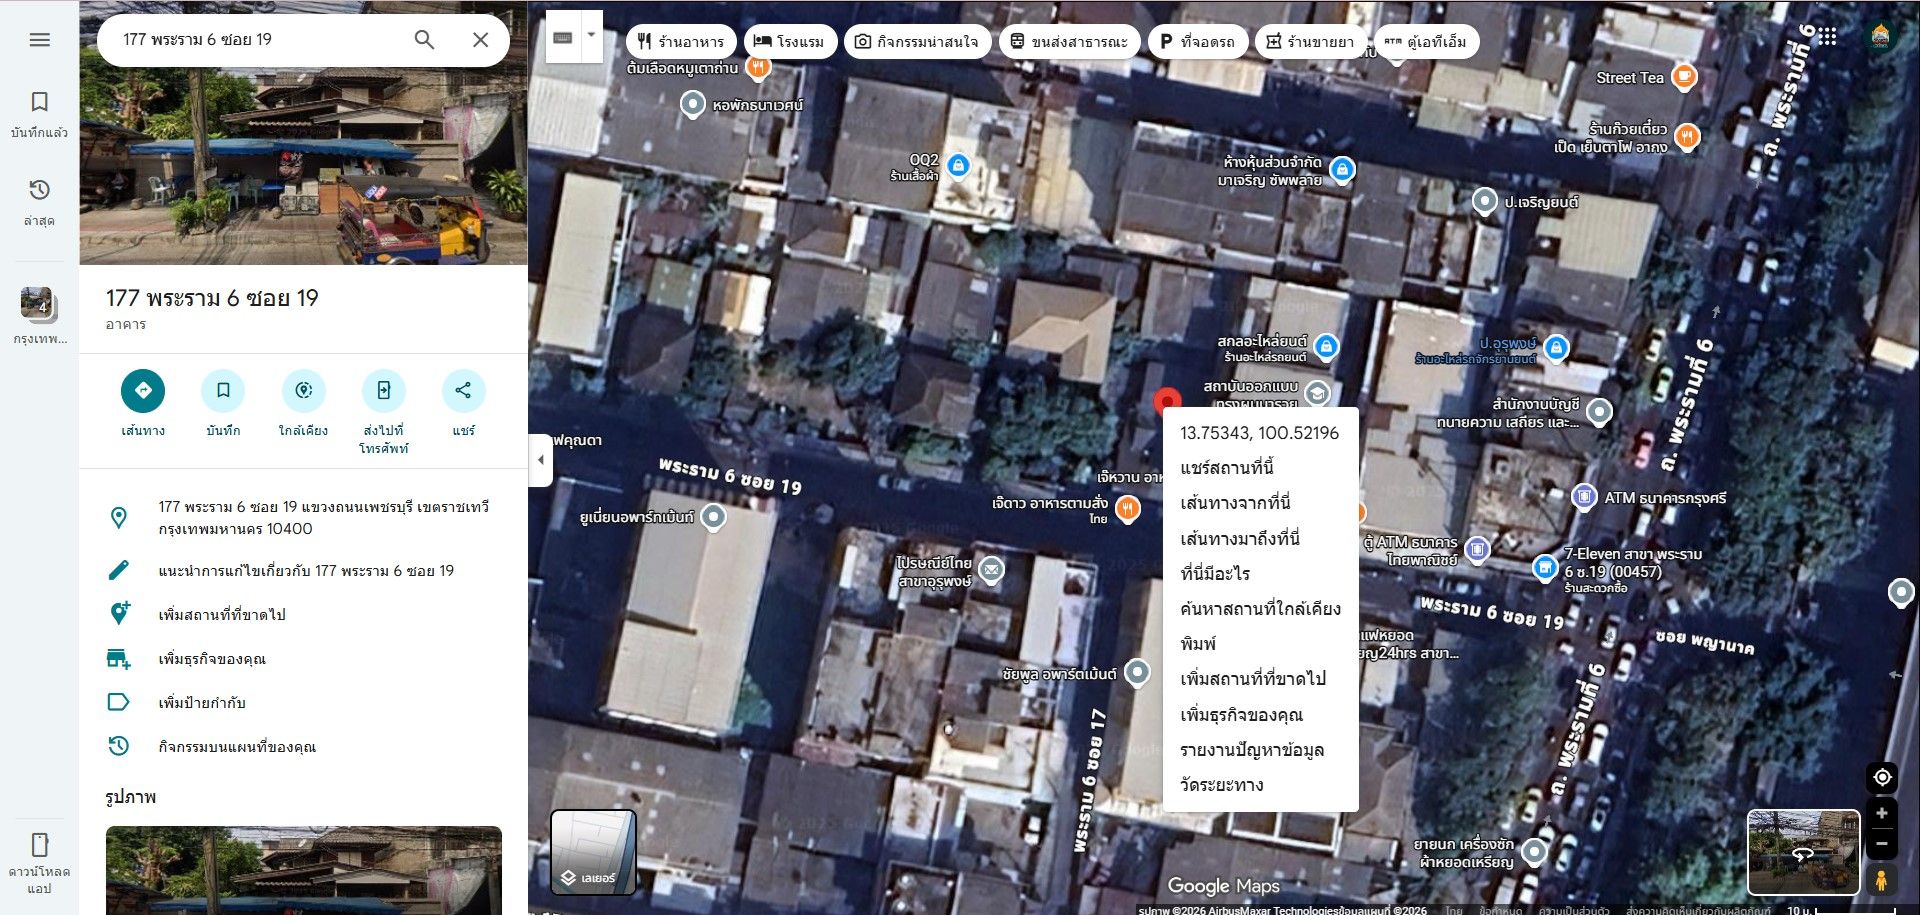1920x915 pixels.
Task: Select the ร้านอาหาร restaurants filter chip
Action: 681,42
